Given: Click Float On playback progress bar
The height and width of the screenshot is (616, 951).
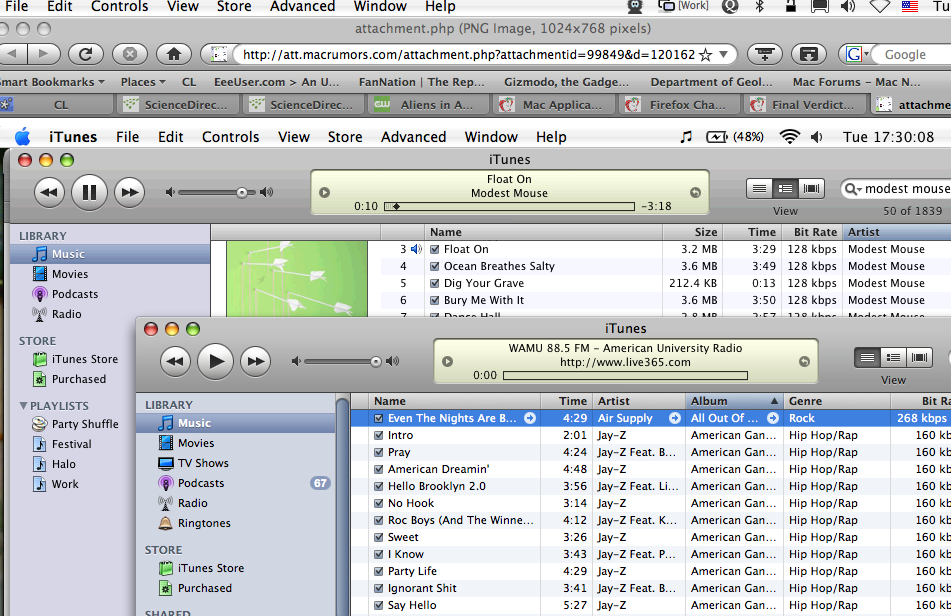Looking at the screenshot, I should 509,206.
